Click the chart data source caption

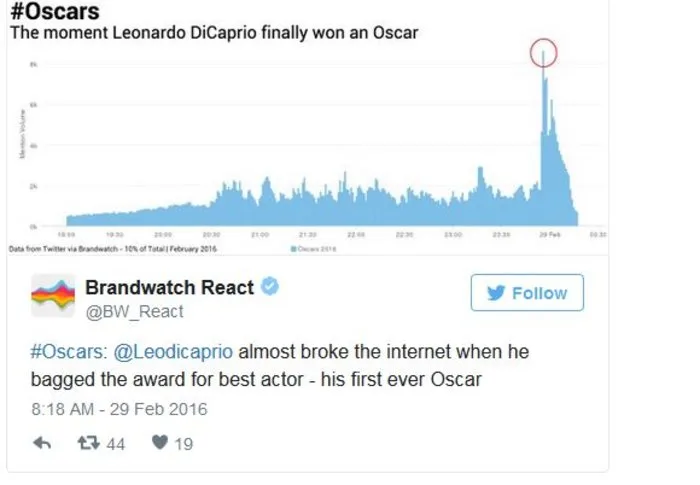pyautogui.click(x=112, y=249)
